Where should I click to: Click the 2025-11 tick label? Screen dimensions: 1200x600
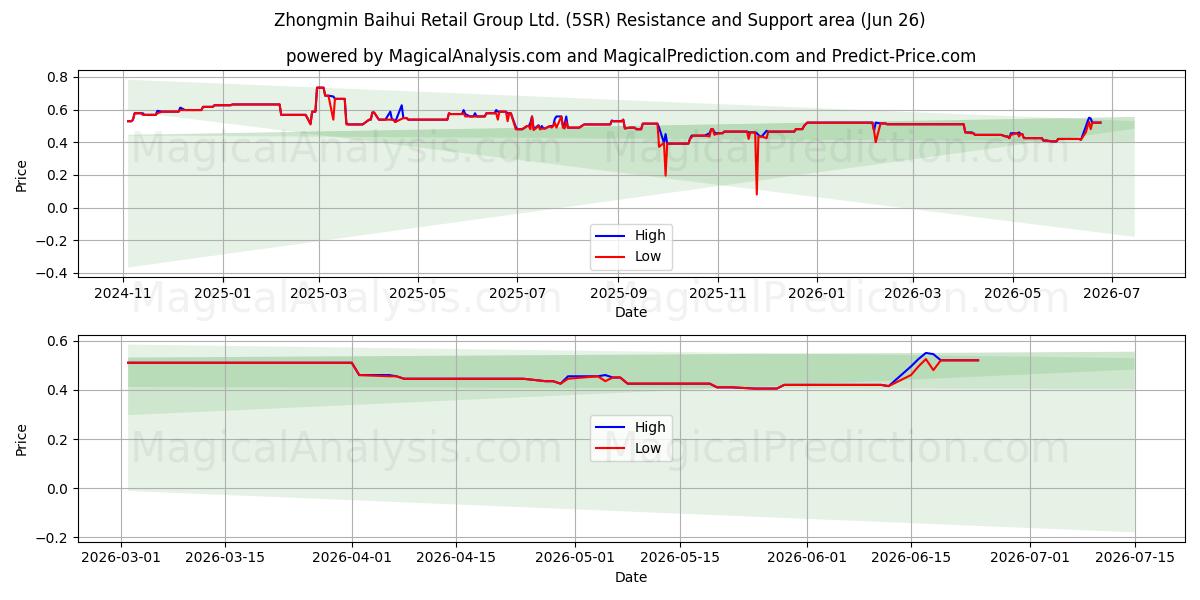[718, 293]
